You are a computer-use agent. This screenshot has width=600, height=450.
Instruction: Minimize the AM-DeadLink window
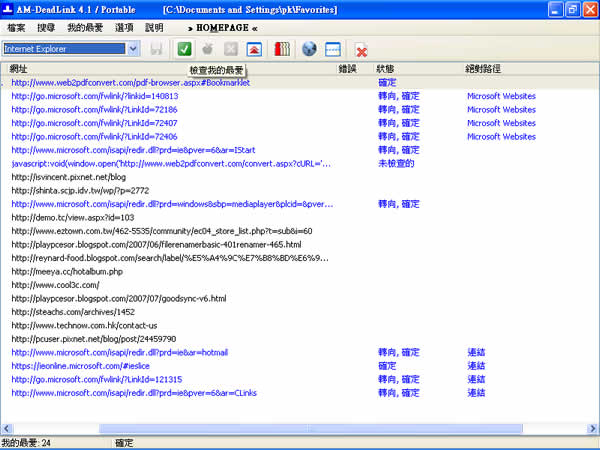pyautogui.click(x=556, y=10)
